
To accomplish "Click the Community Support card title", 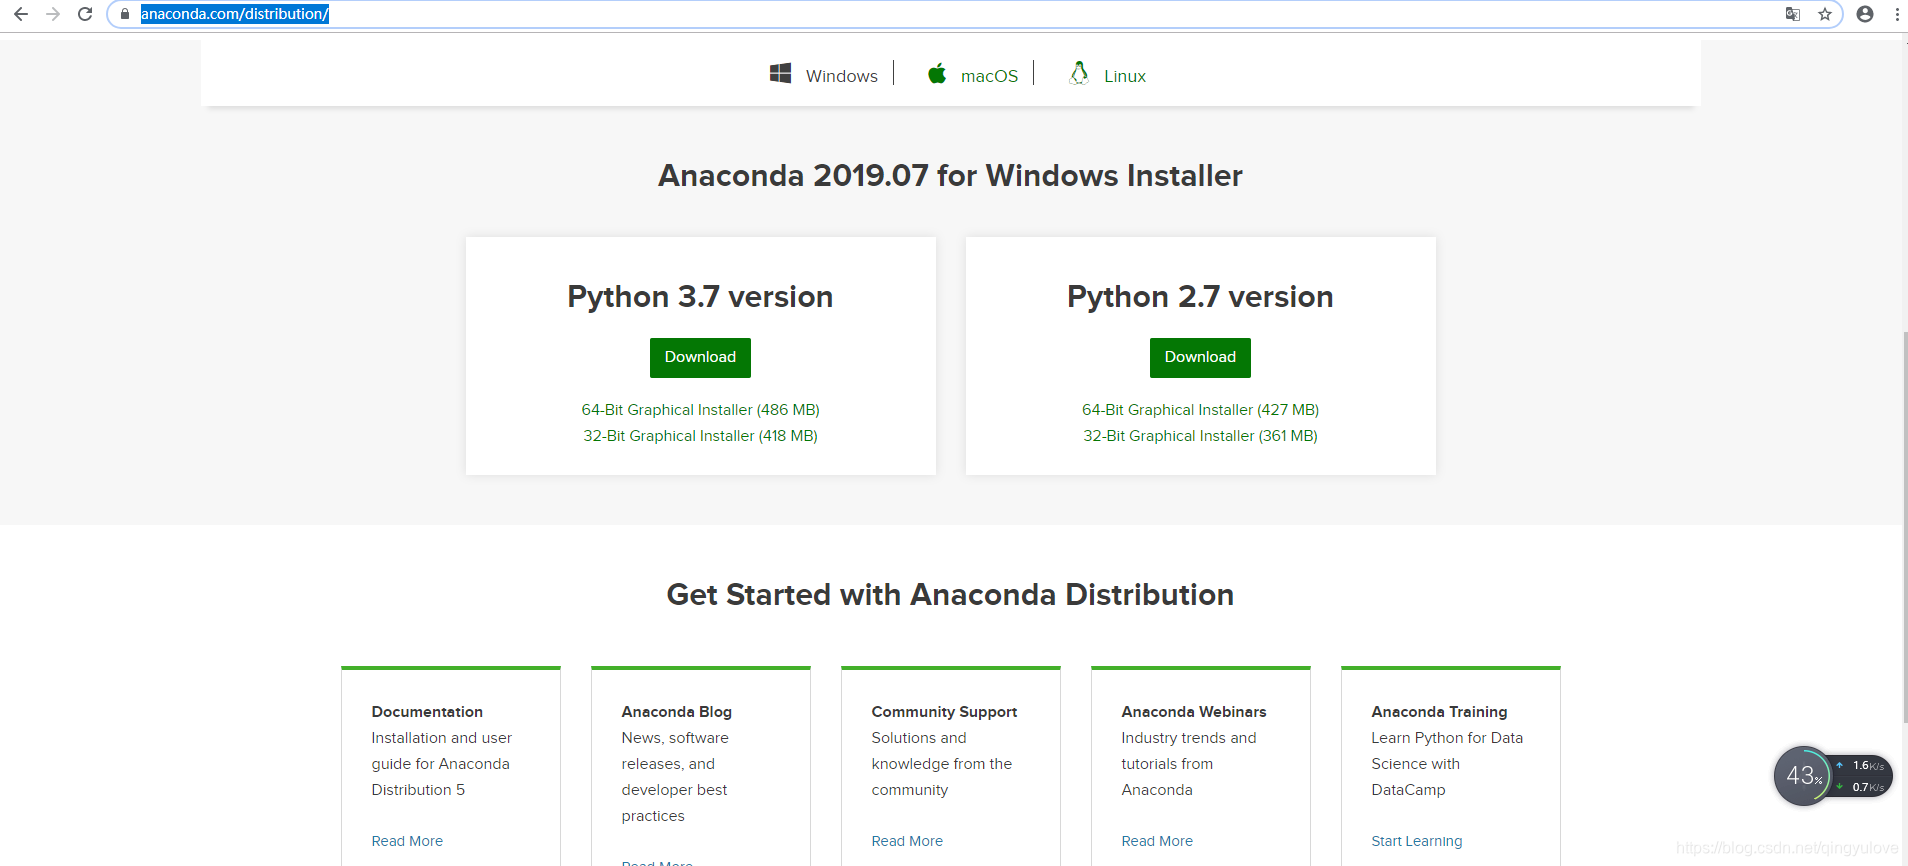I will (x=944, y=712).
